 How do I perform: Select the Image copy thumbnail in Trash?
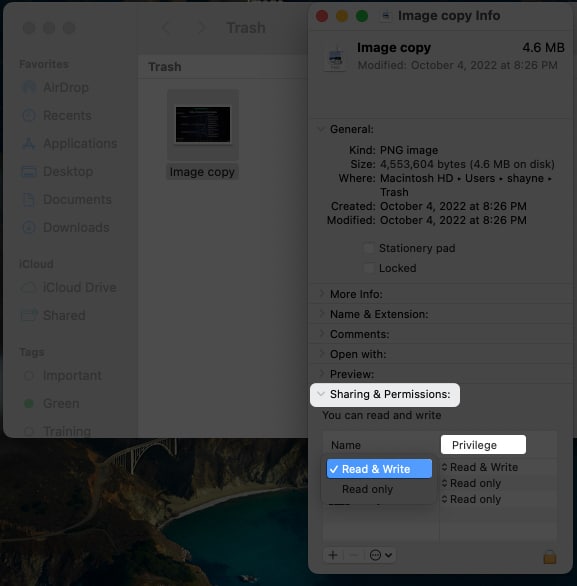click(203, 125)
